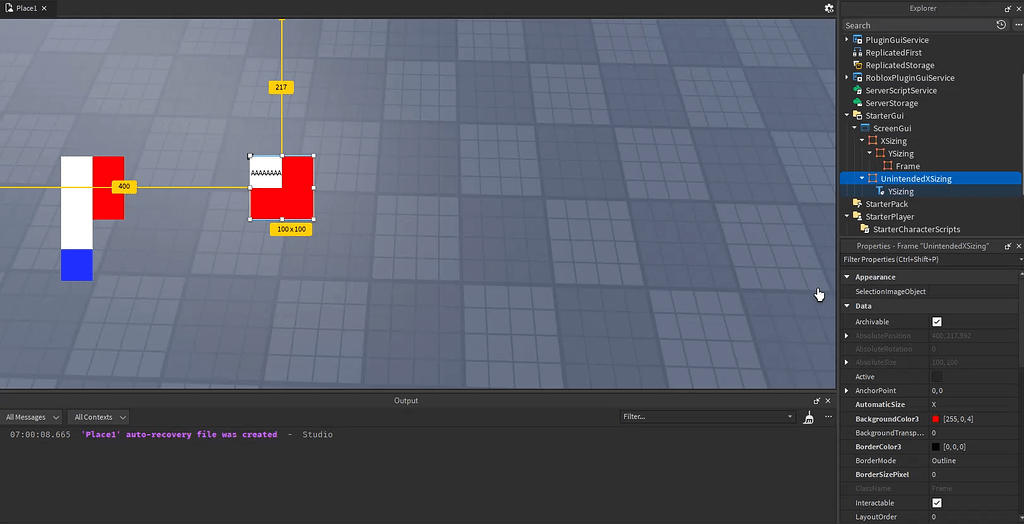1024x524 pixels.
Task: Open viewport settings gear icon
Action: [x=829, y=8]
